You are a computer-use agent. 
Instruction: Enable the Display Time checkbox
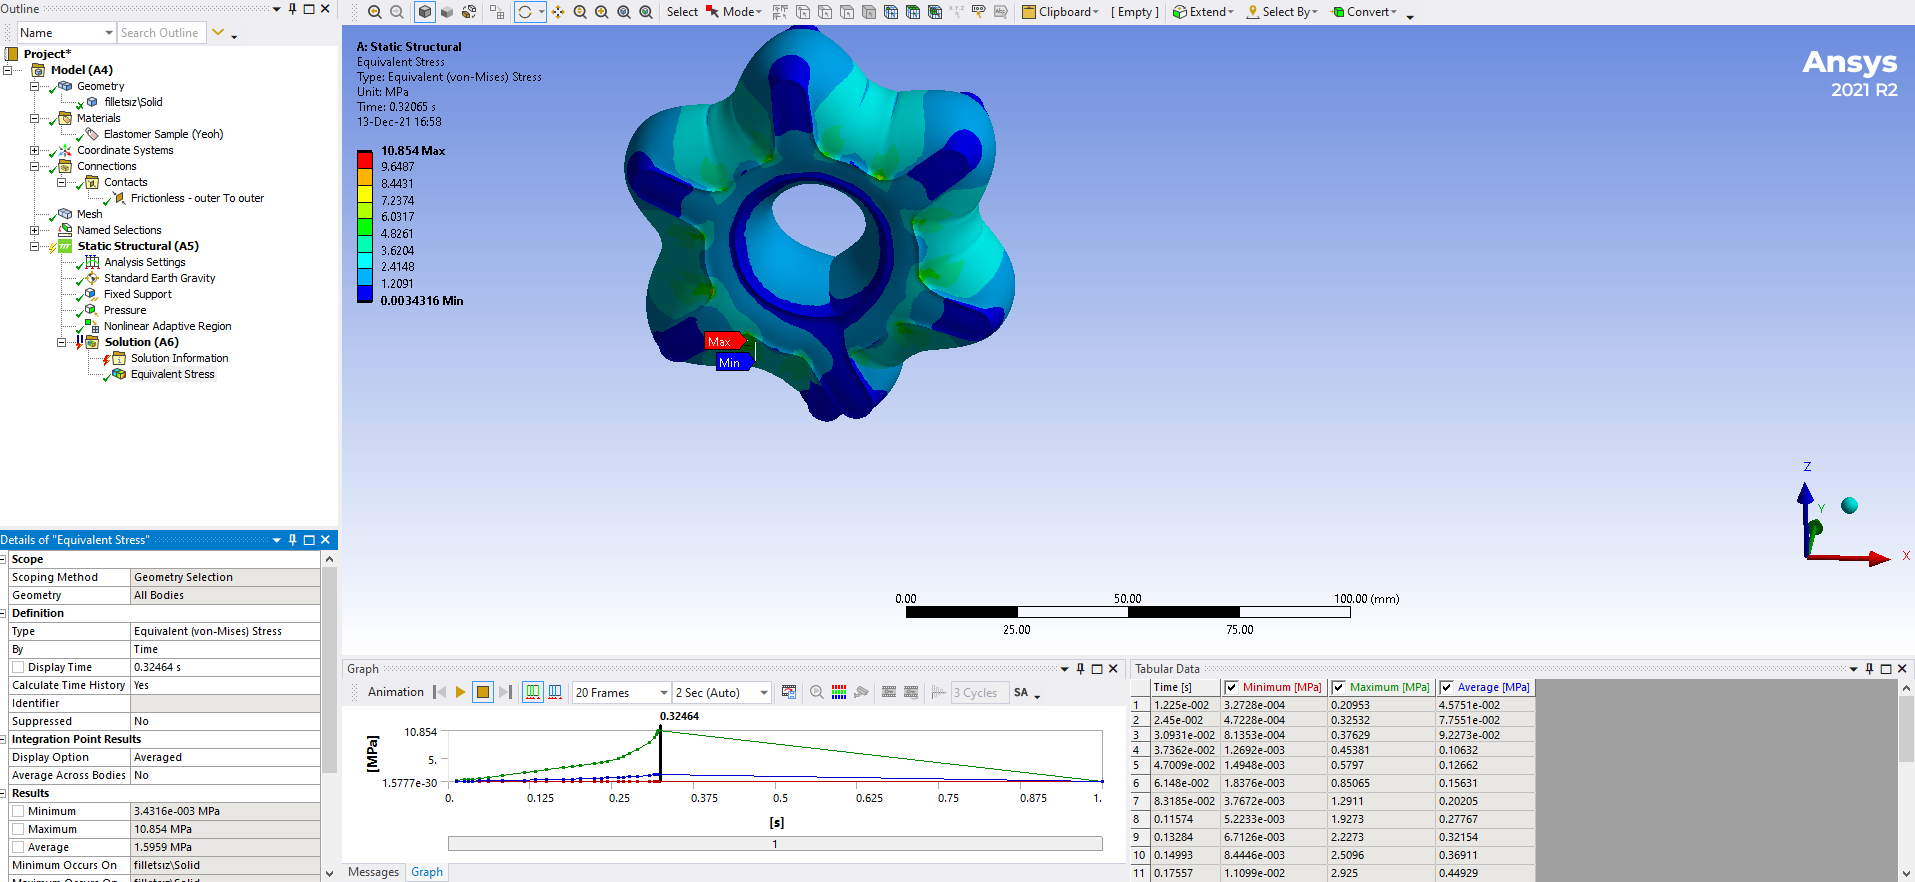18,667
